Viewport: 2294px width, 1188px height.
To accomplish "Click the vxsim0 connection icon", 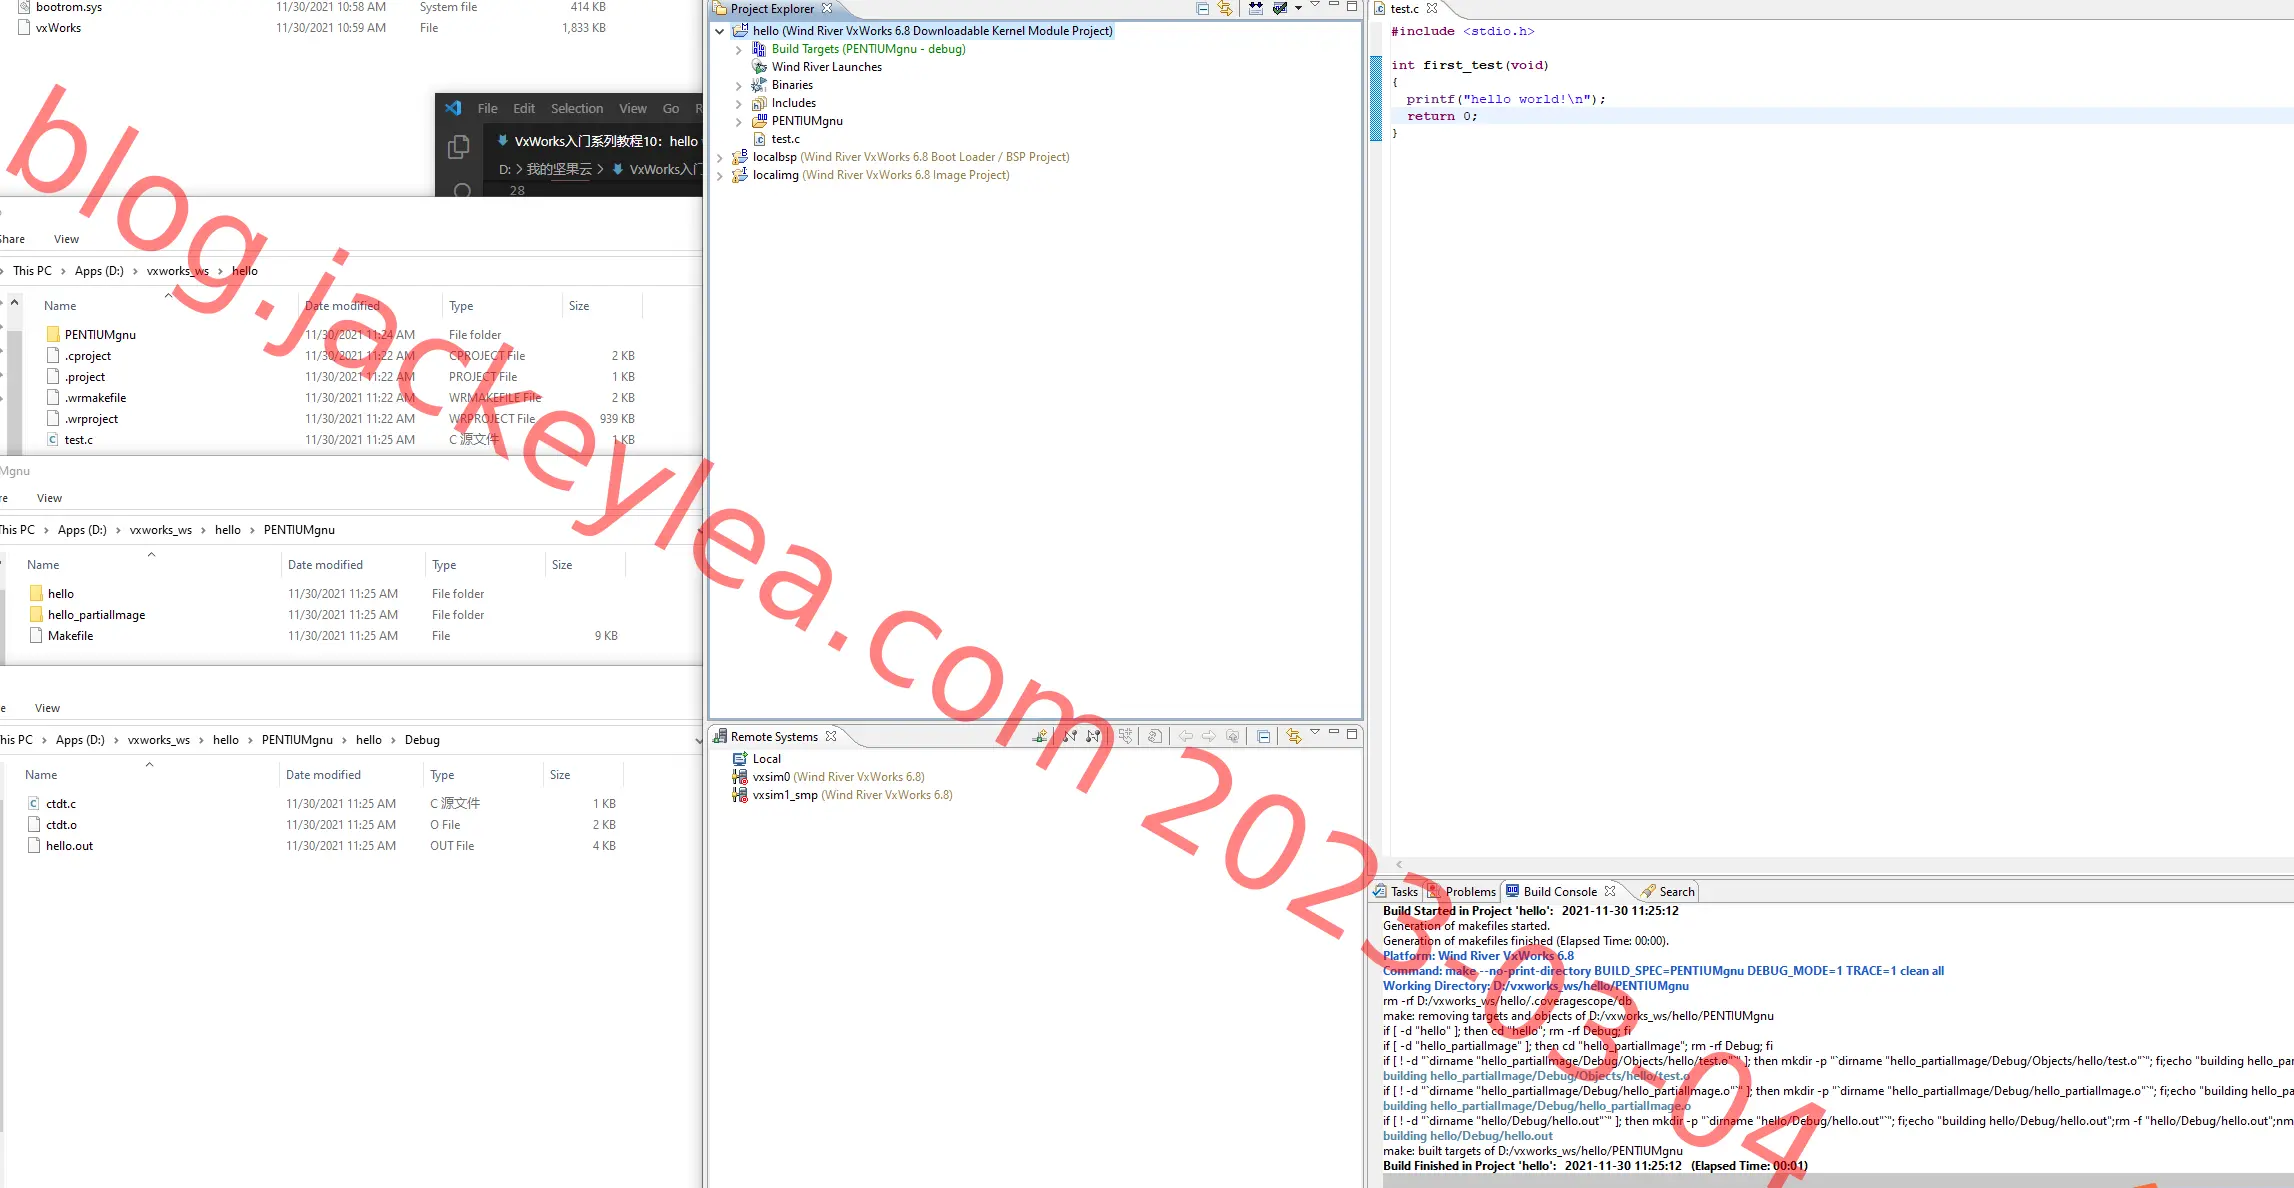I will (x=740, y=777).
